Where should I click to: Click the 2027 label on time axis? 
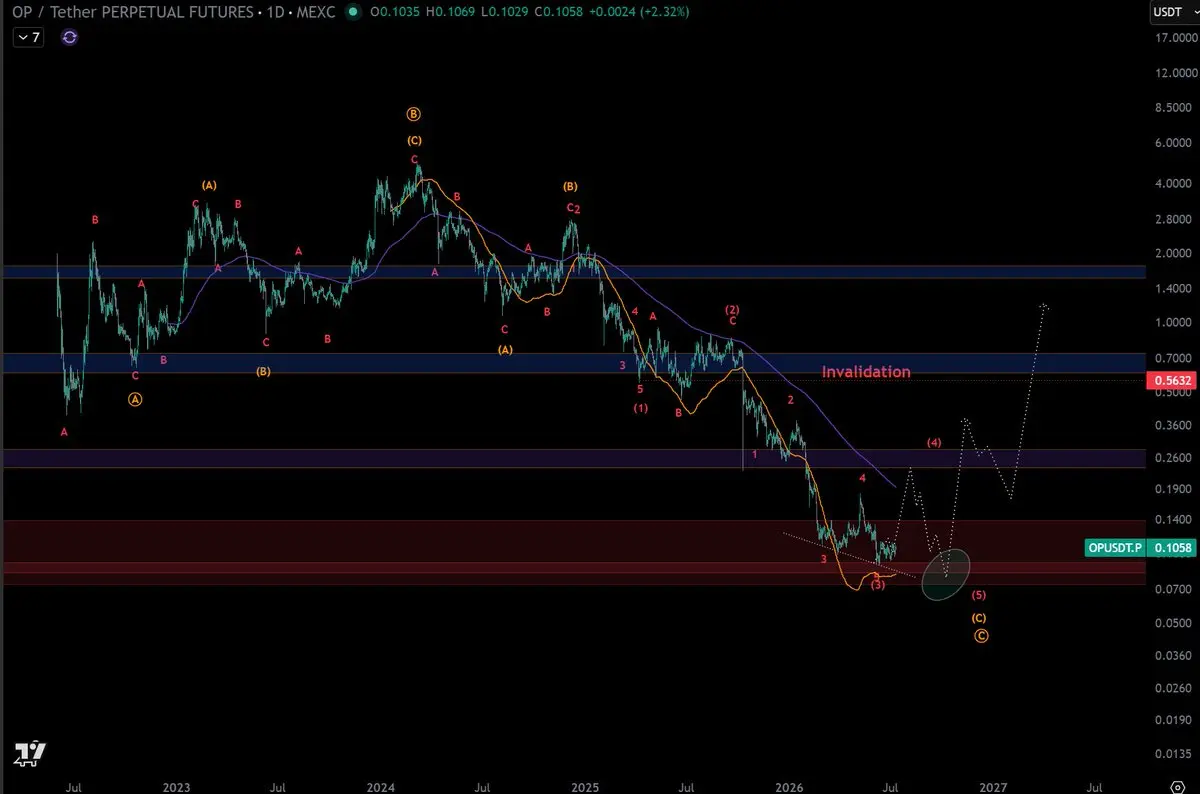click(992, 786)
